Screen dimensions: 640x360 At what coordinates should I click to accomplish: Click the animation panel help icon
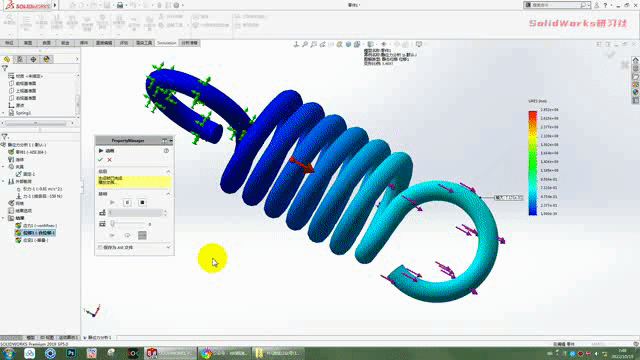click(166, 151)
